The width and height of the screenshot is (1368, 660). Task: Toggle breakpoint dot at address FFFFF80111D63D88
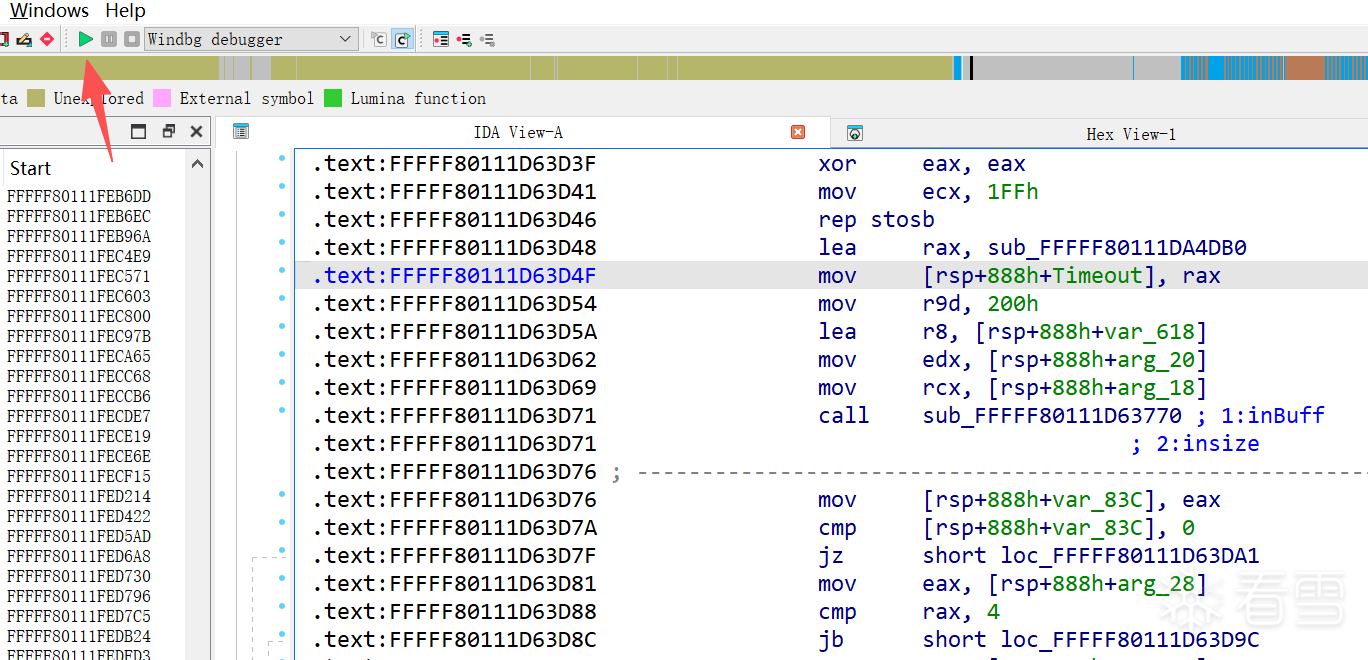pos(282,607)
